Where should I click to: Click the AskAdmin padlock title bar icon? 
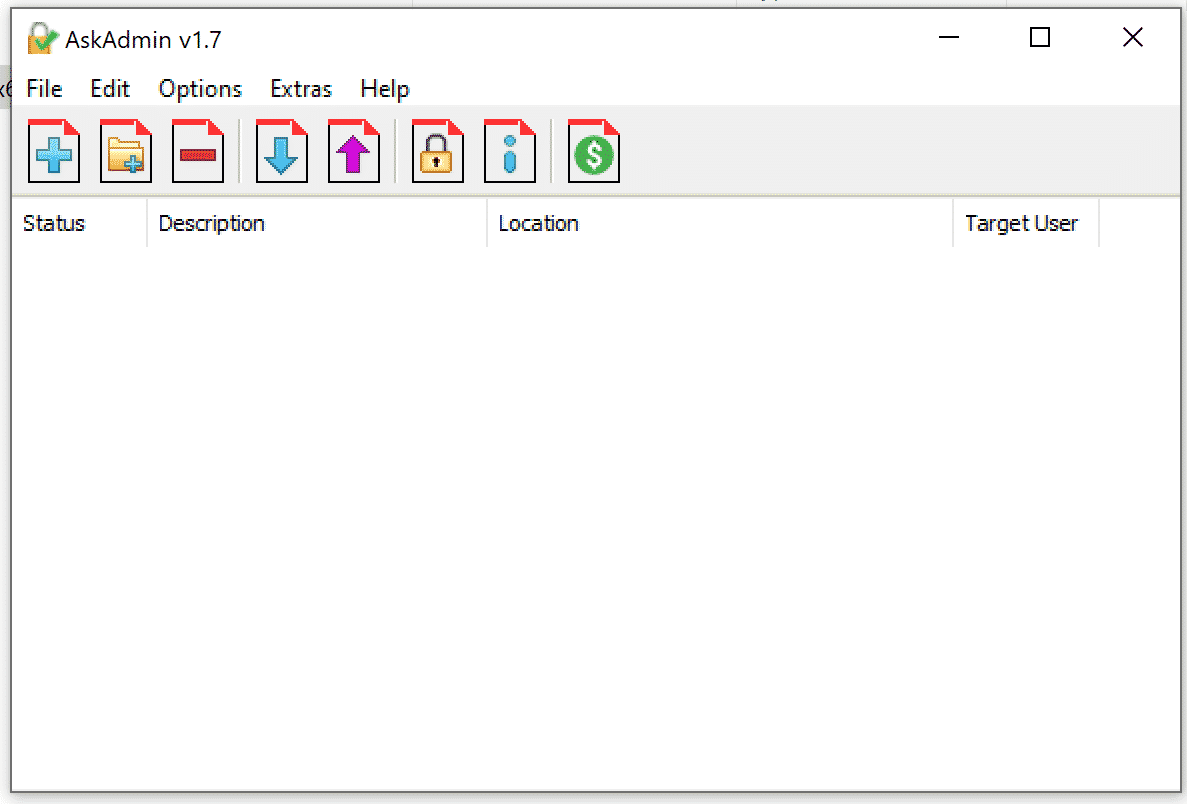[42, 39]
